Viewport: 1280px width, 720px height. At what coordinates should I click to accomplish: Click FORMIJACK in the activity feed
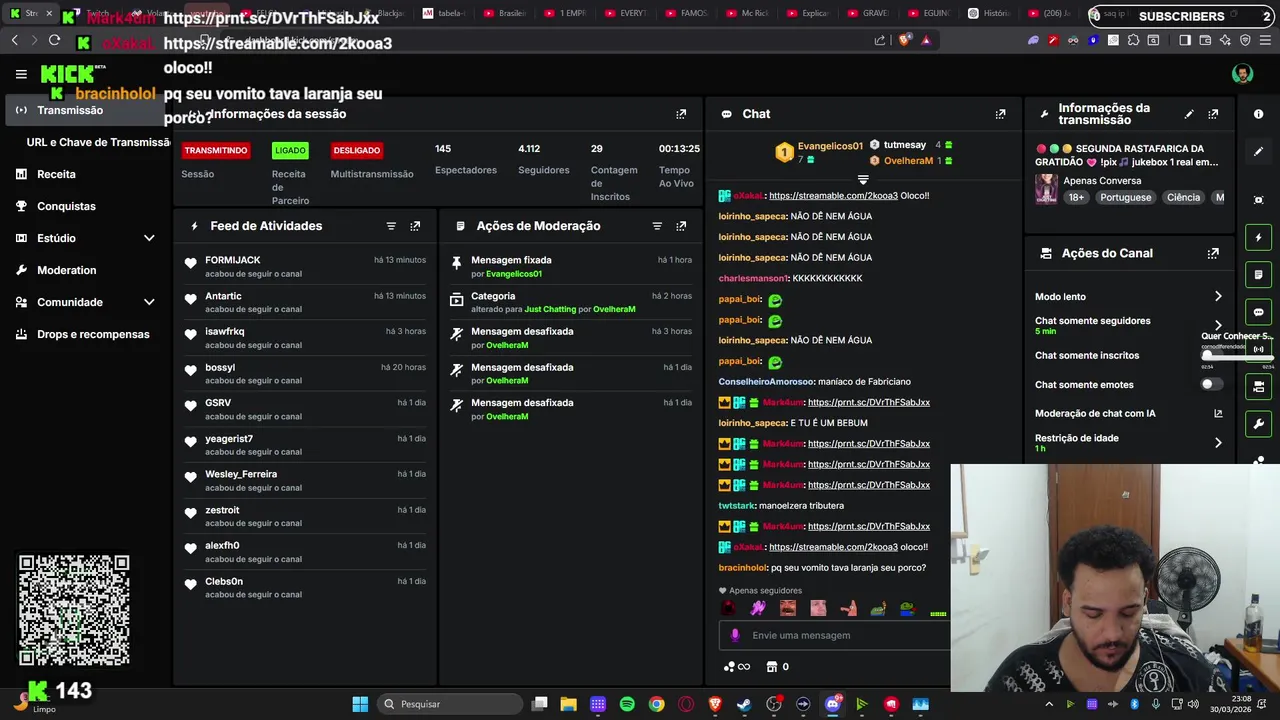232,260
